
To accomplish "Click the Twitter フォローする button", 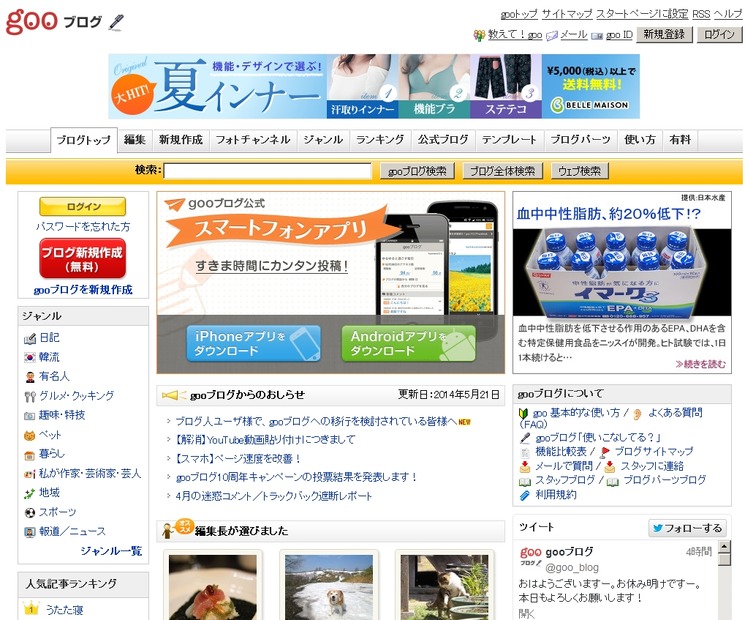I will pyautogui.click(x=687, y=528).
